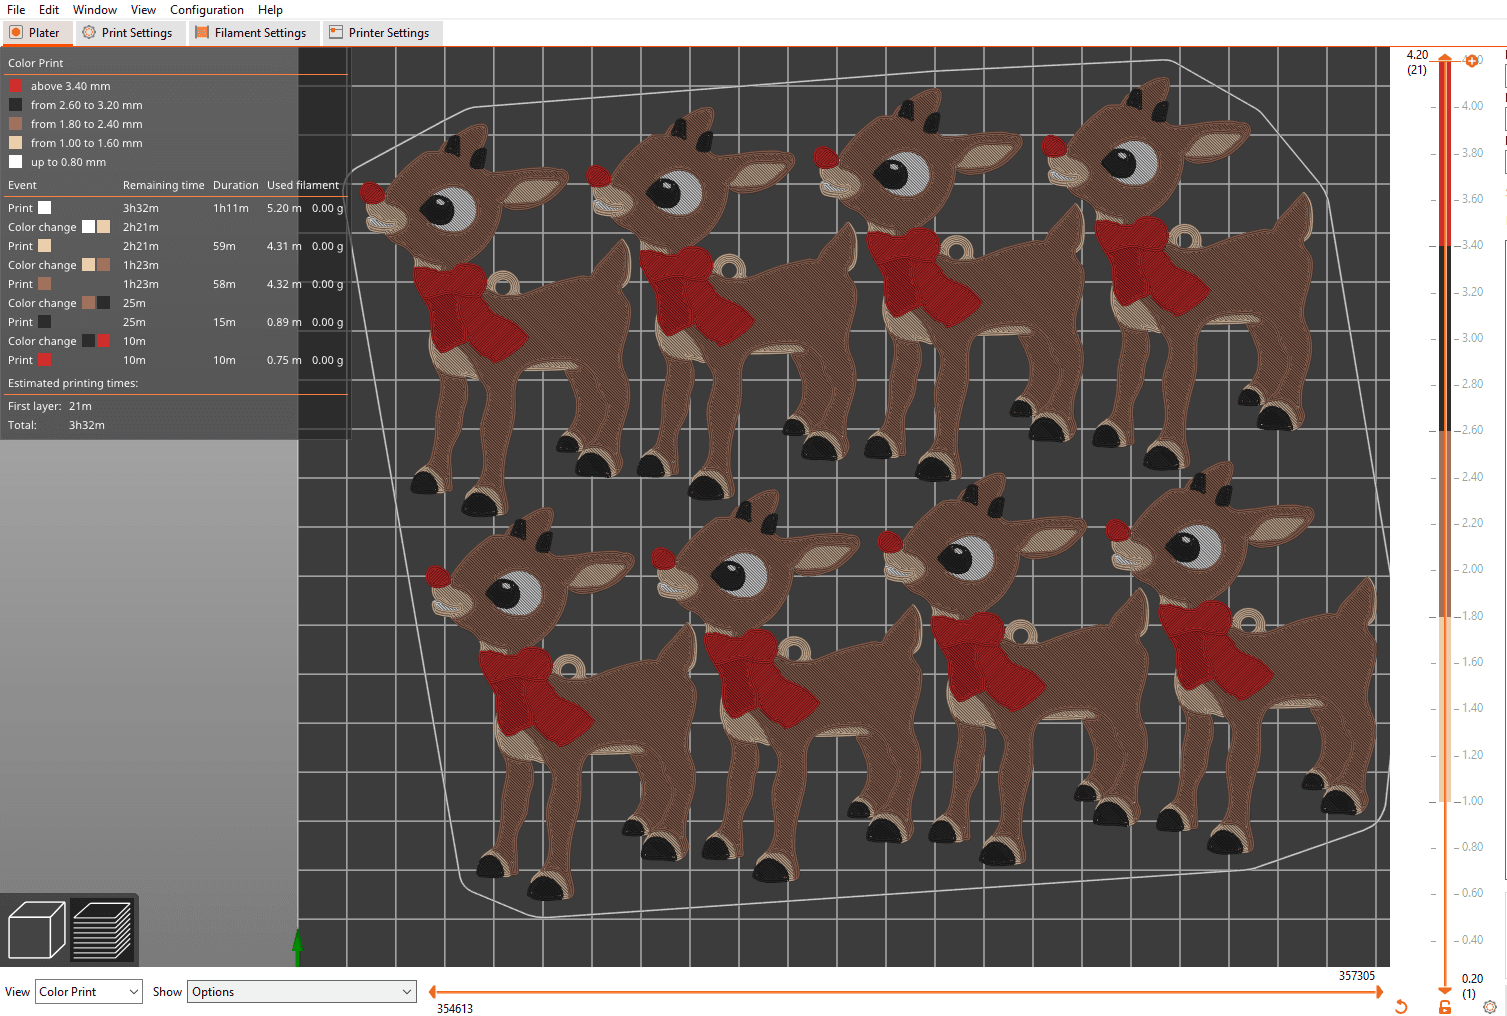This screenshot has width=1507, height=1016.
Task: Click the Print Settings cog icon
Action: click(89, 32)
